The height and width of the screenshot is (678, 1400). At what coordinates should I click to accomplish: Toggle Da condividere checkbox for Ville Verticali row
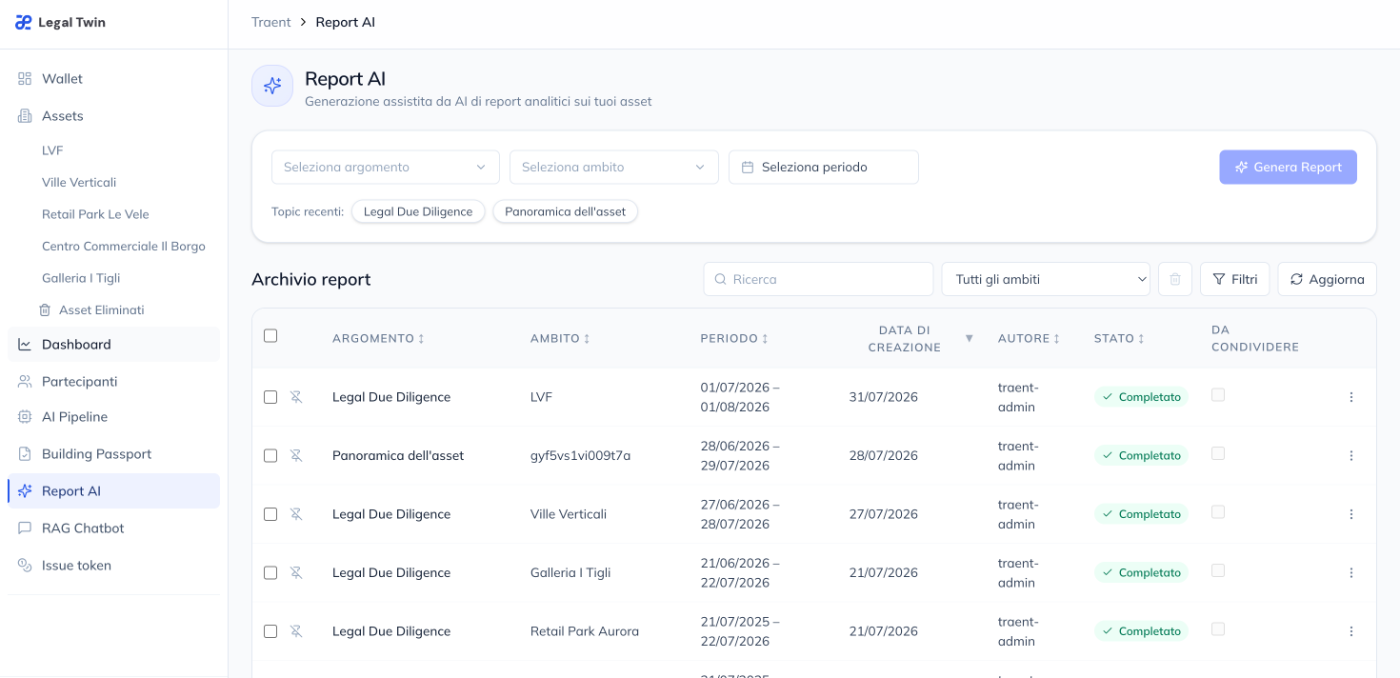(1217, 512)
